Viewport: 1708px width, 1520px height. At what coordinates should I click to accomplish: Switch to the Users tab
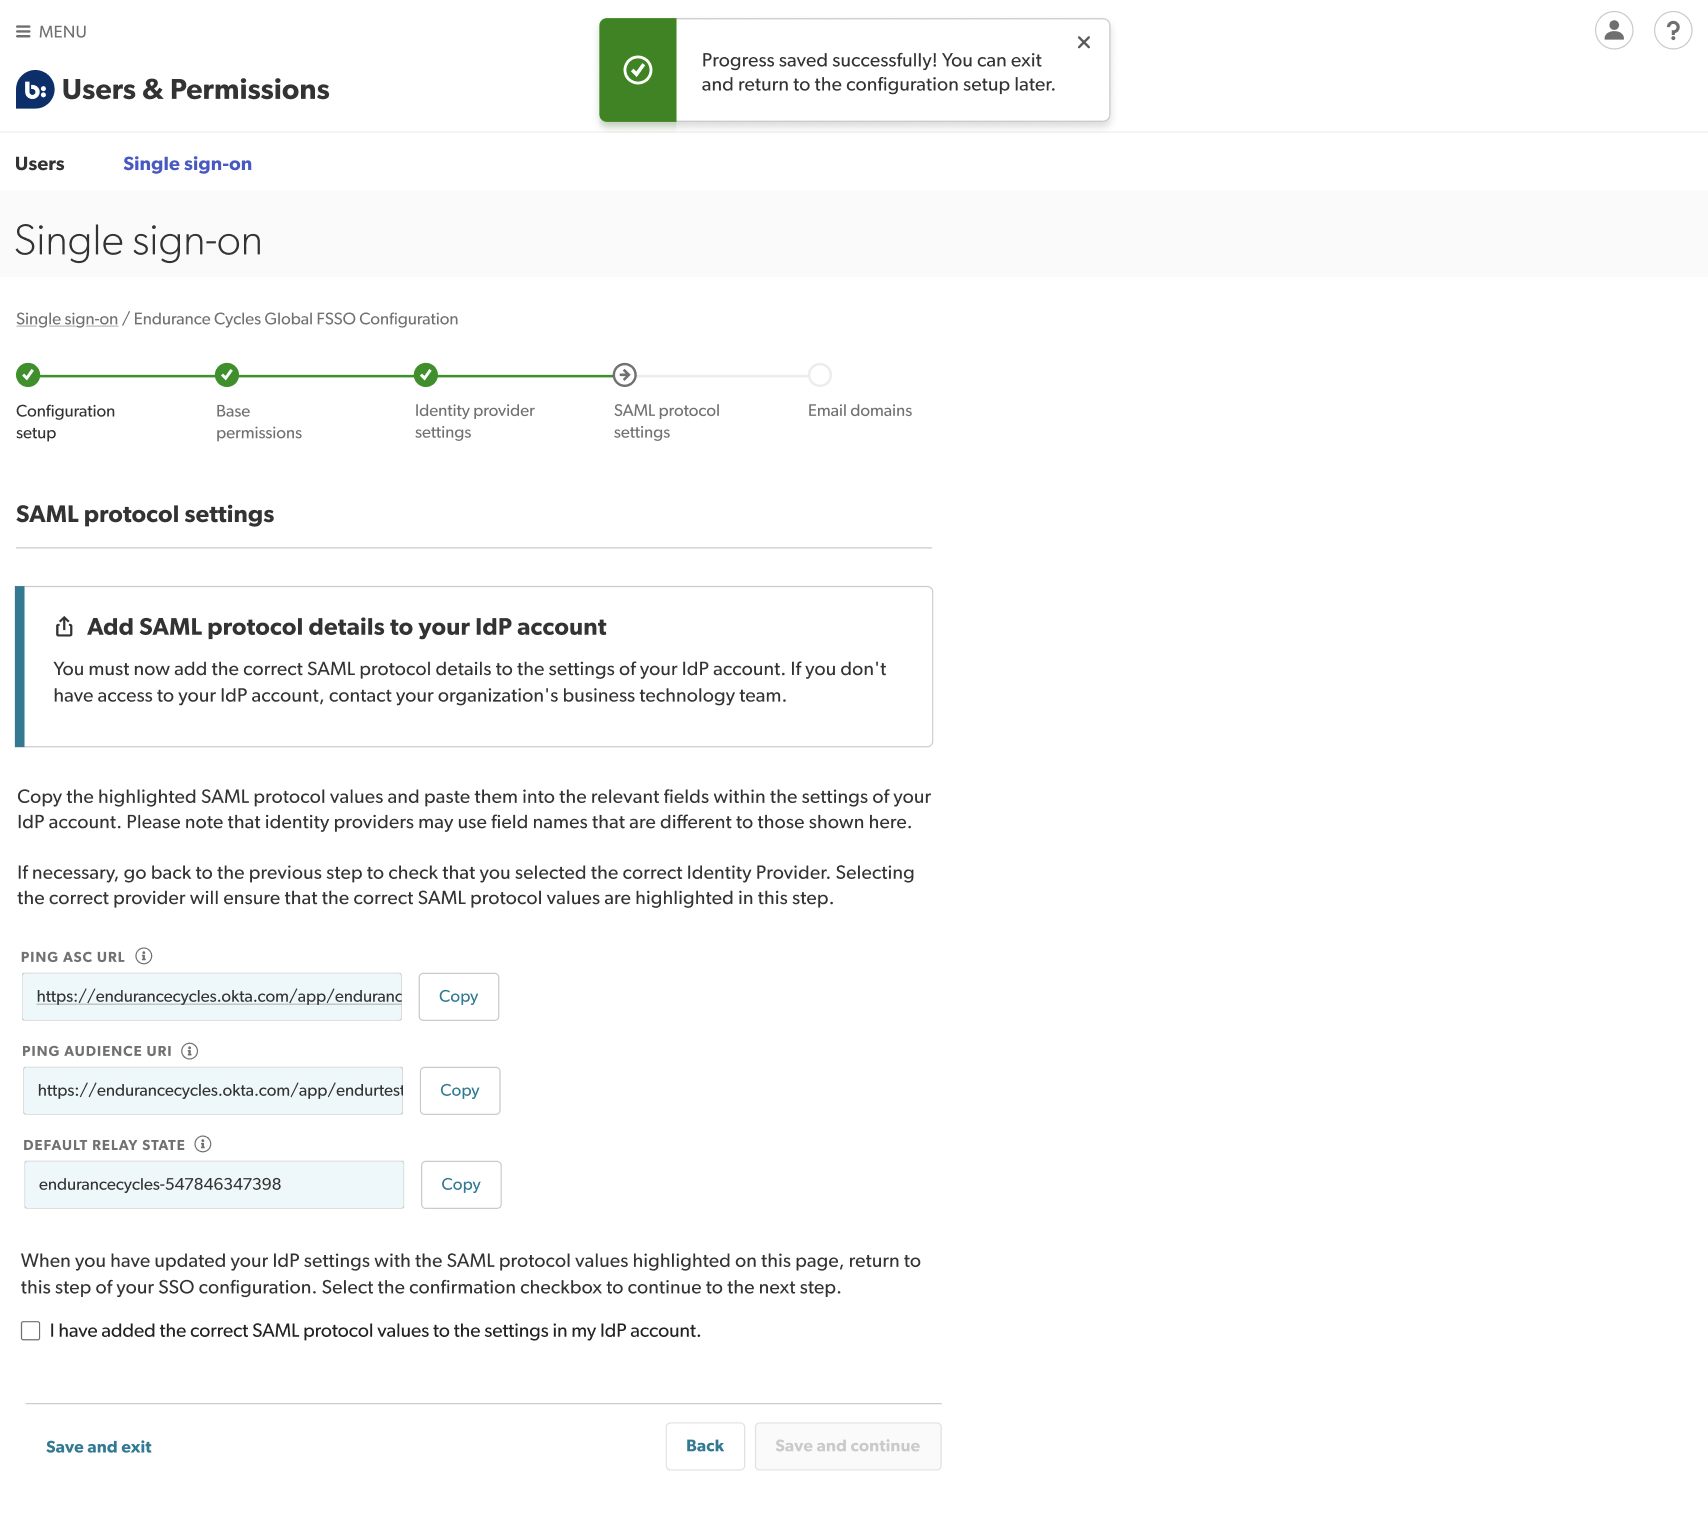coord(40,164)
